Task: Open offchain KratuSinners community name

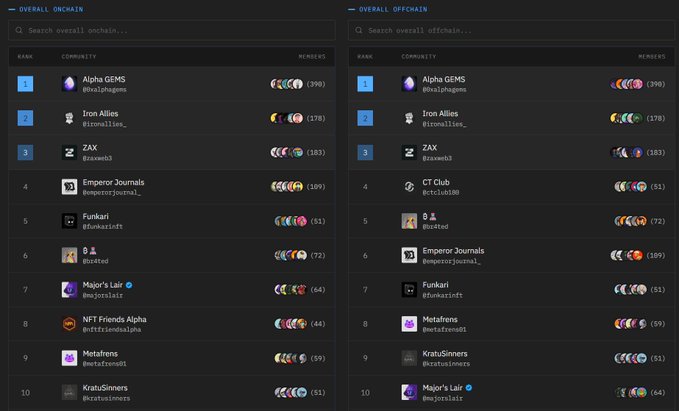Action: (445, 354)
